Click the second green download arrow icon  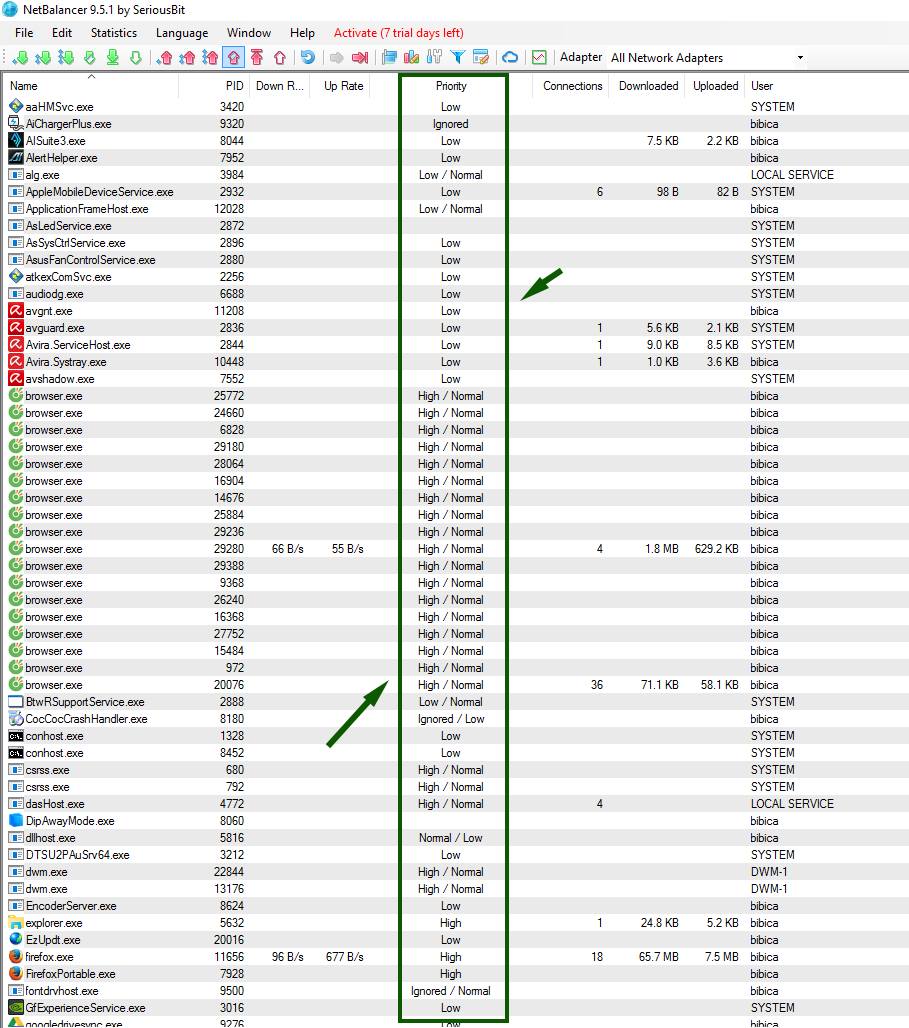(43, 58)
